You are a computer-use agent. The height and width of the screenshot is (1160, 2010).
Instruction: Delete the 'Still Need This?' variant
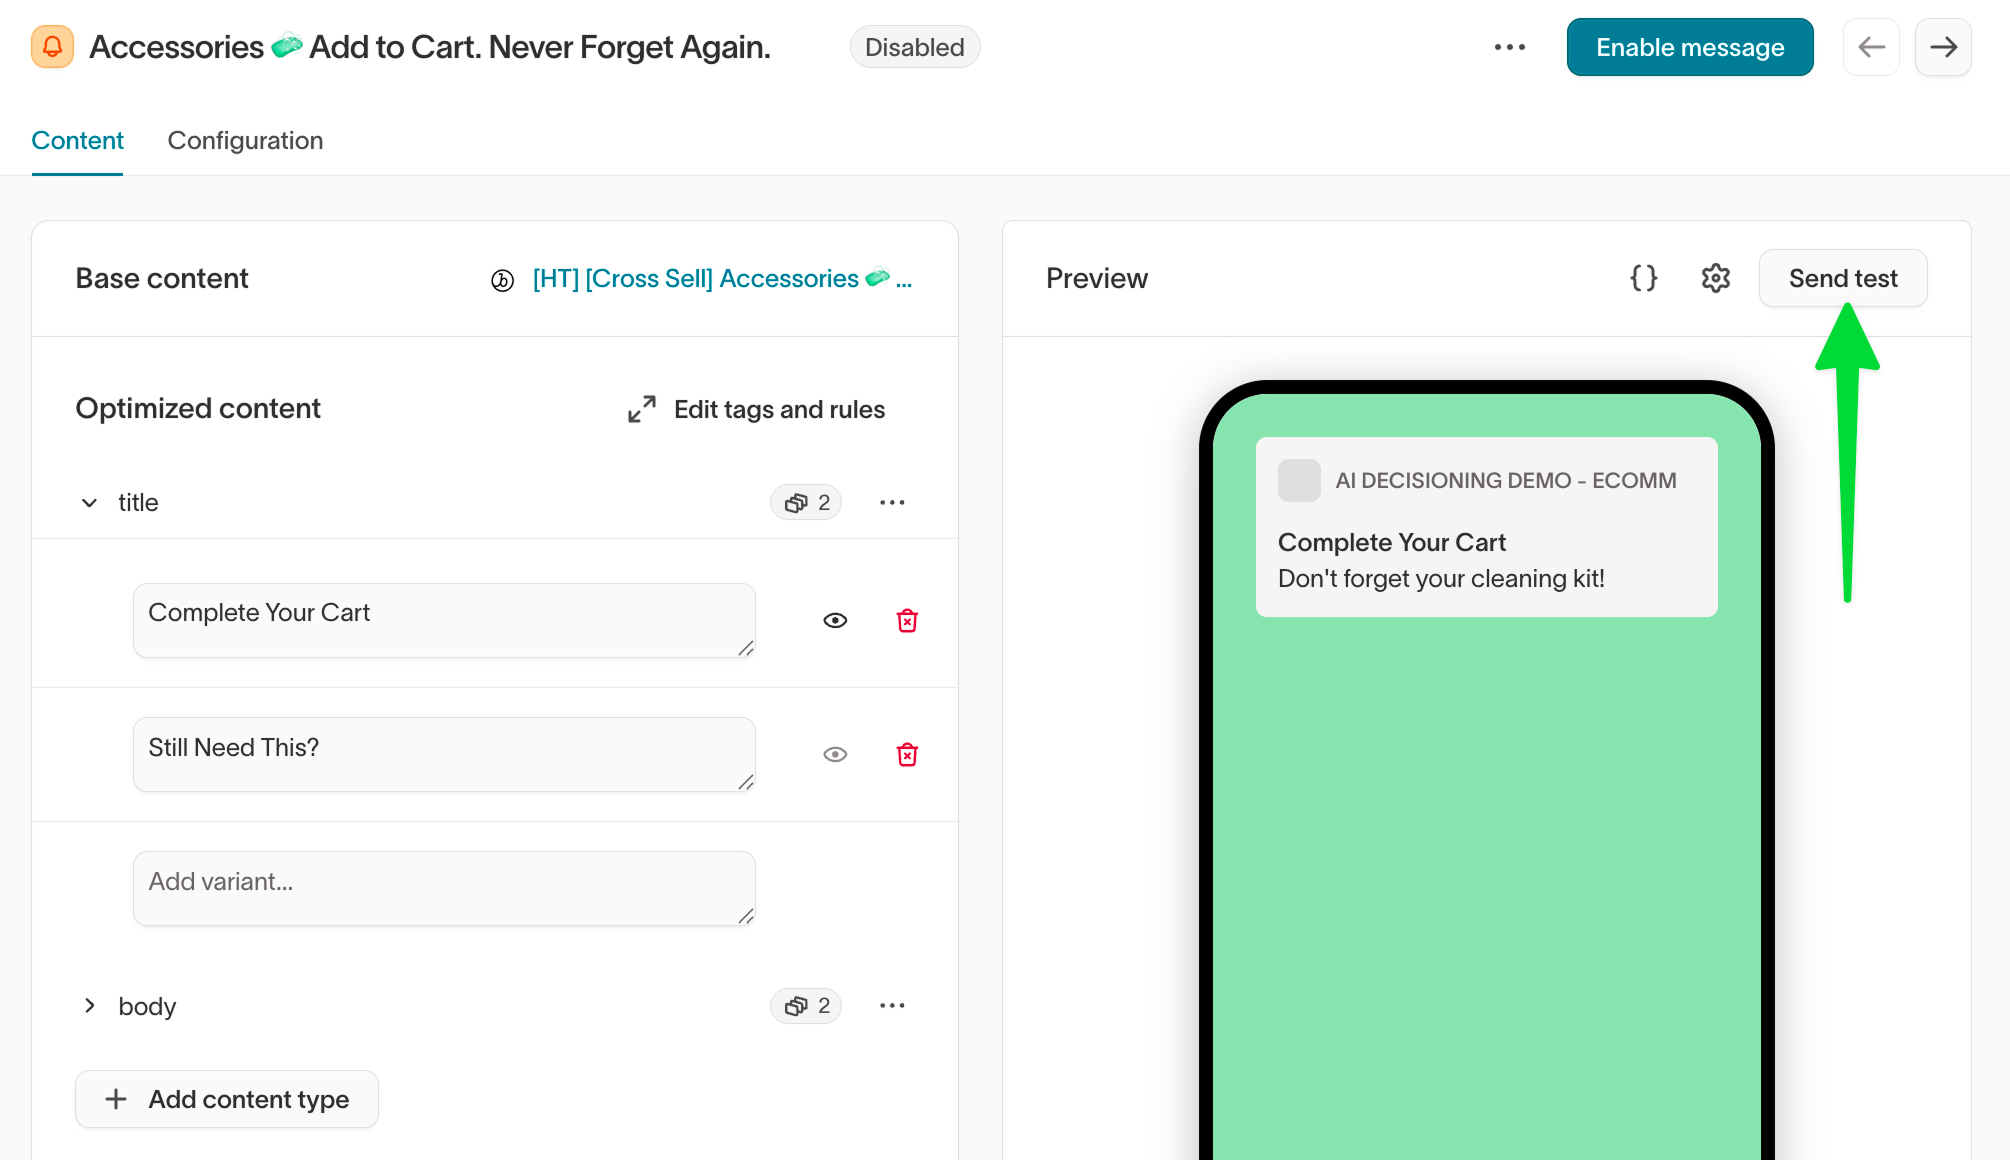tap(907, 755)
